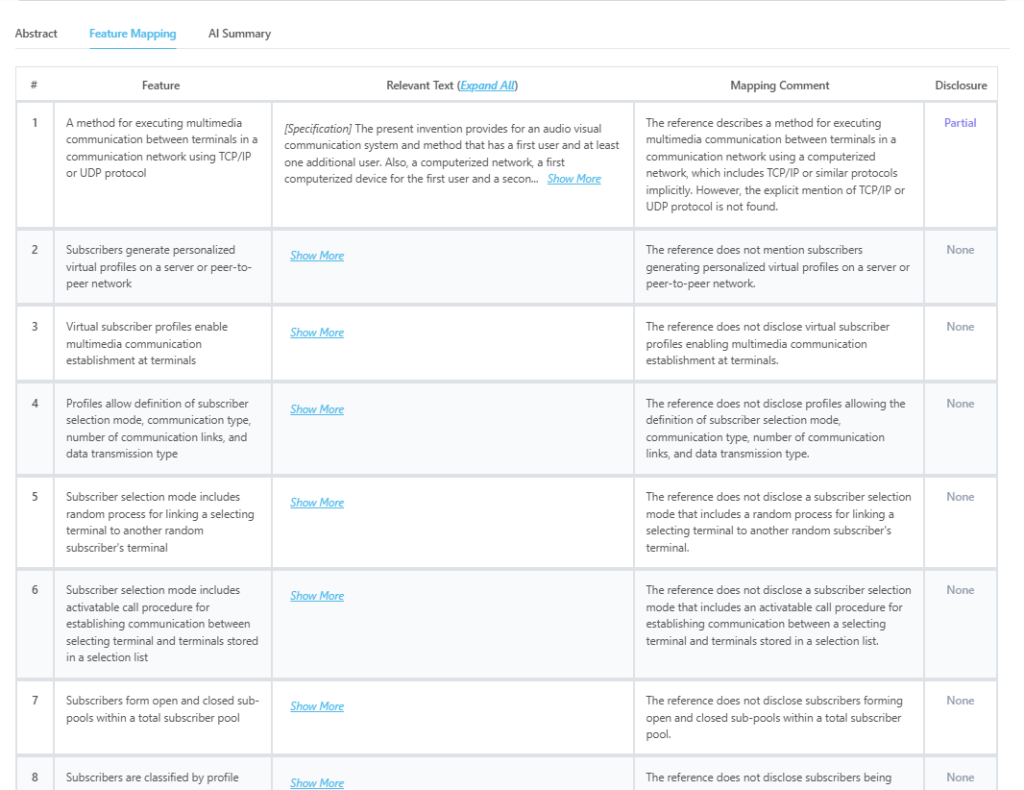This screenshot has height=790, width=1024.
Task: Switch to the Abstract tab
Action: coord(36,34)
